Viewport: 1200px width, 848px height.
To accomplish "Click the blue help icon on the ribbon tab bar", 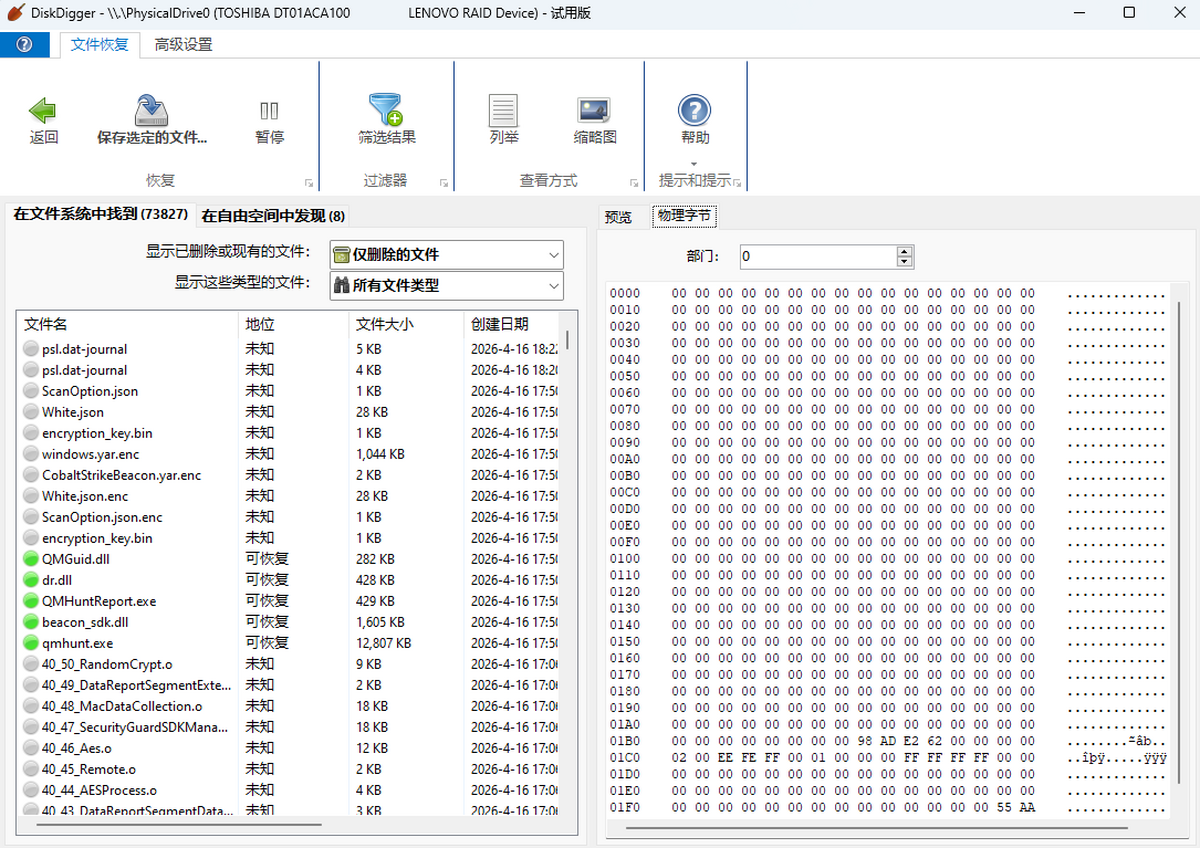I will (x=25, y=45).
